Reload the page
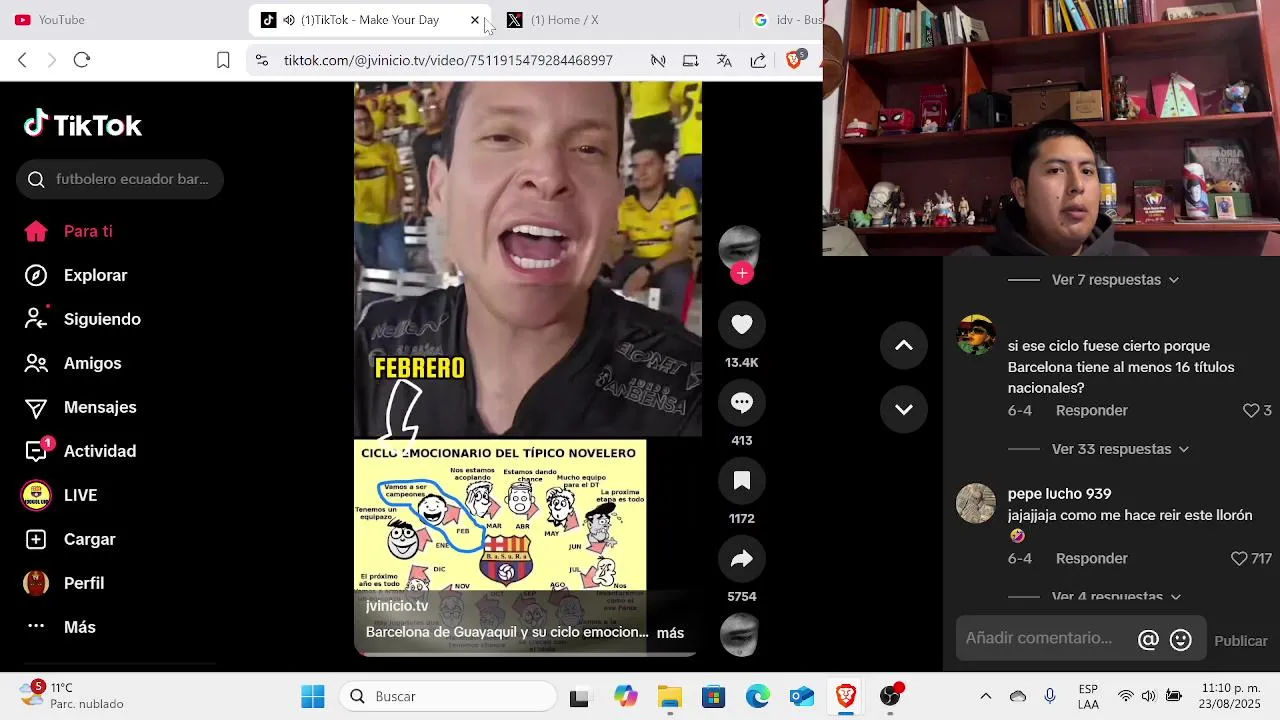 pos(82,60)
